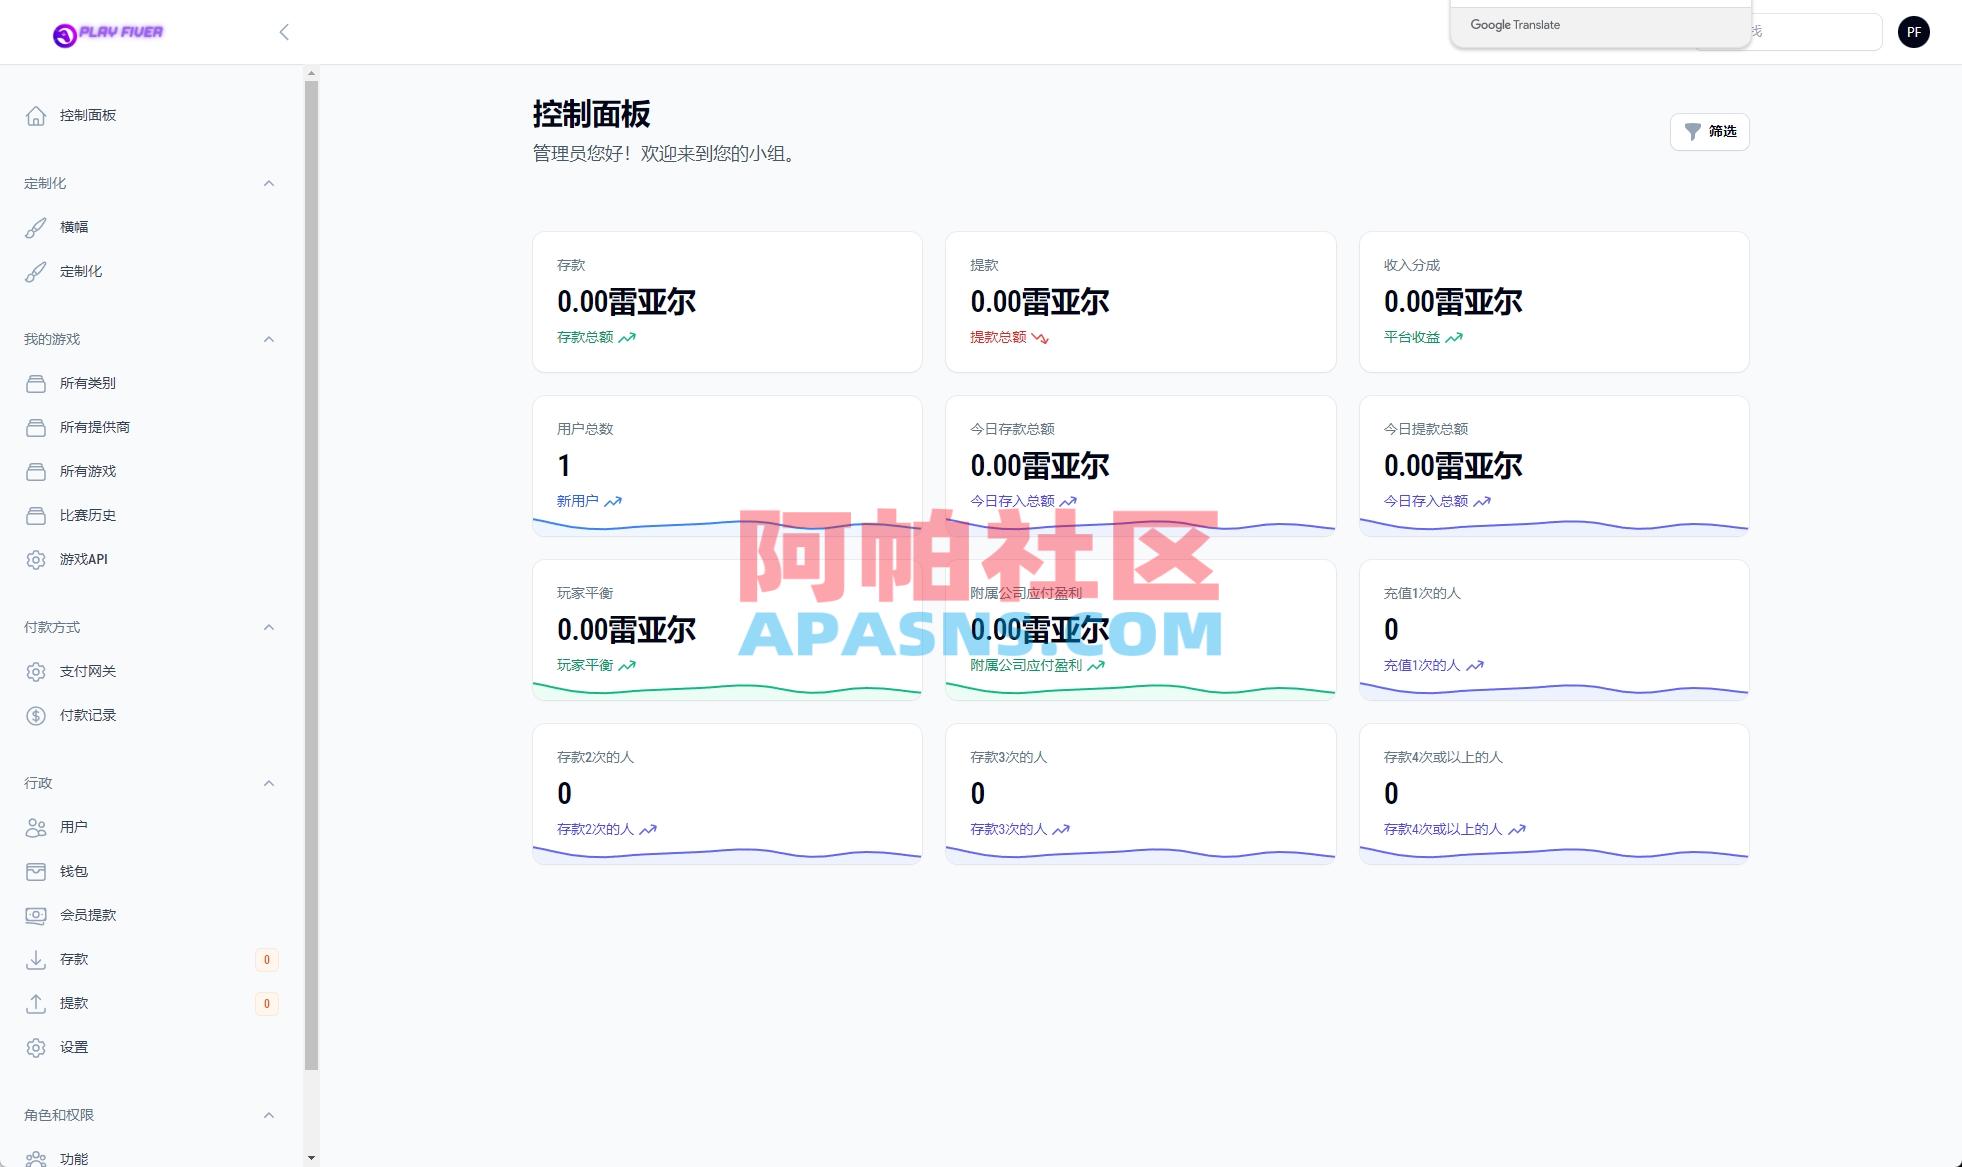Click the 付款记录 payment records icon
The image size is (1962, 1167).
[x=36, y=715]
